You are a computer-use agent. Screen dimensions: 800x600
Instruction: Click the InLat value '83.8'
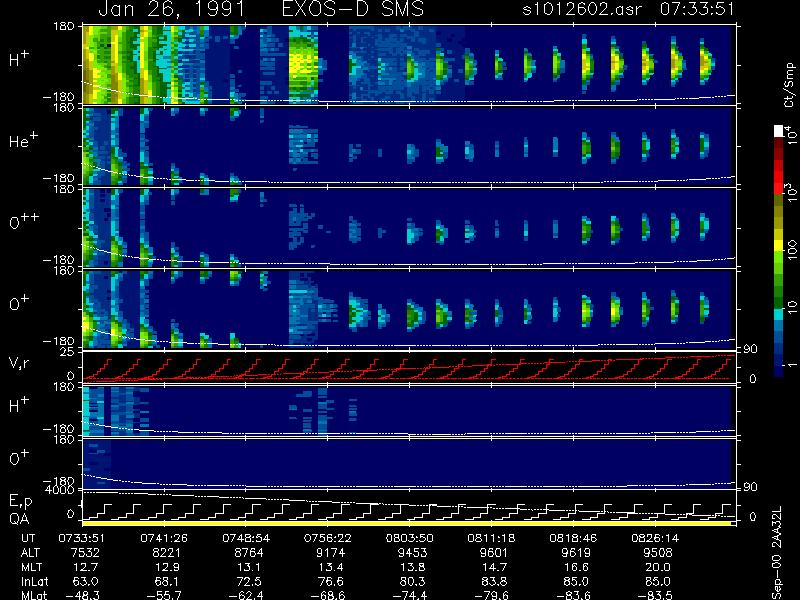pos(494,581)
